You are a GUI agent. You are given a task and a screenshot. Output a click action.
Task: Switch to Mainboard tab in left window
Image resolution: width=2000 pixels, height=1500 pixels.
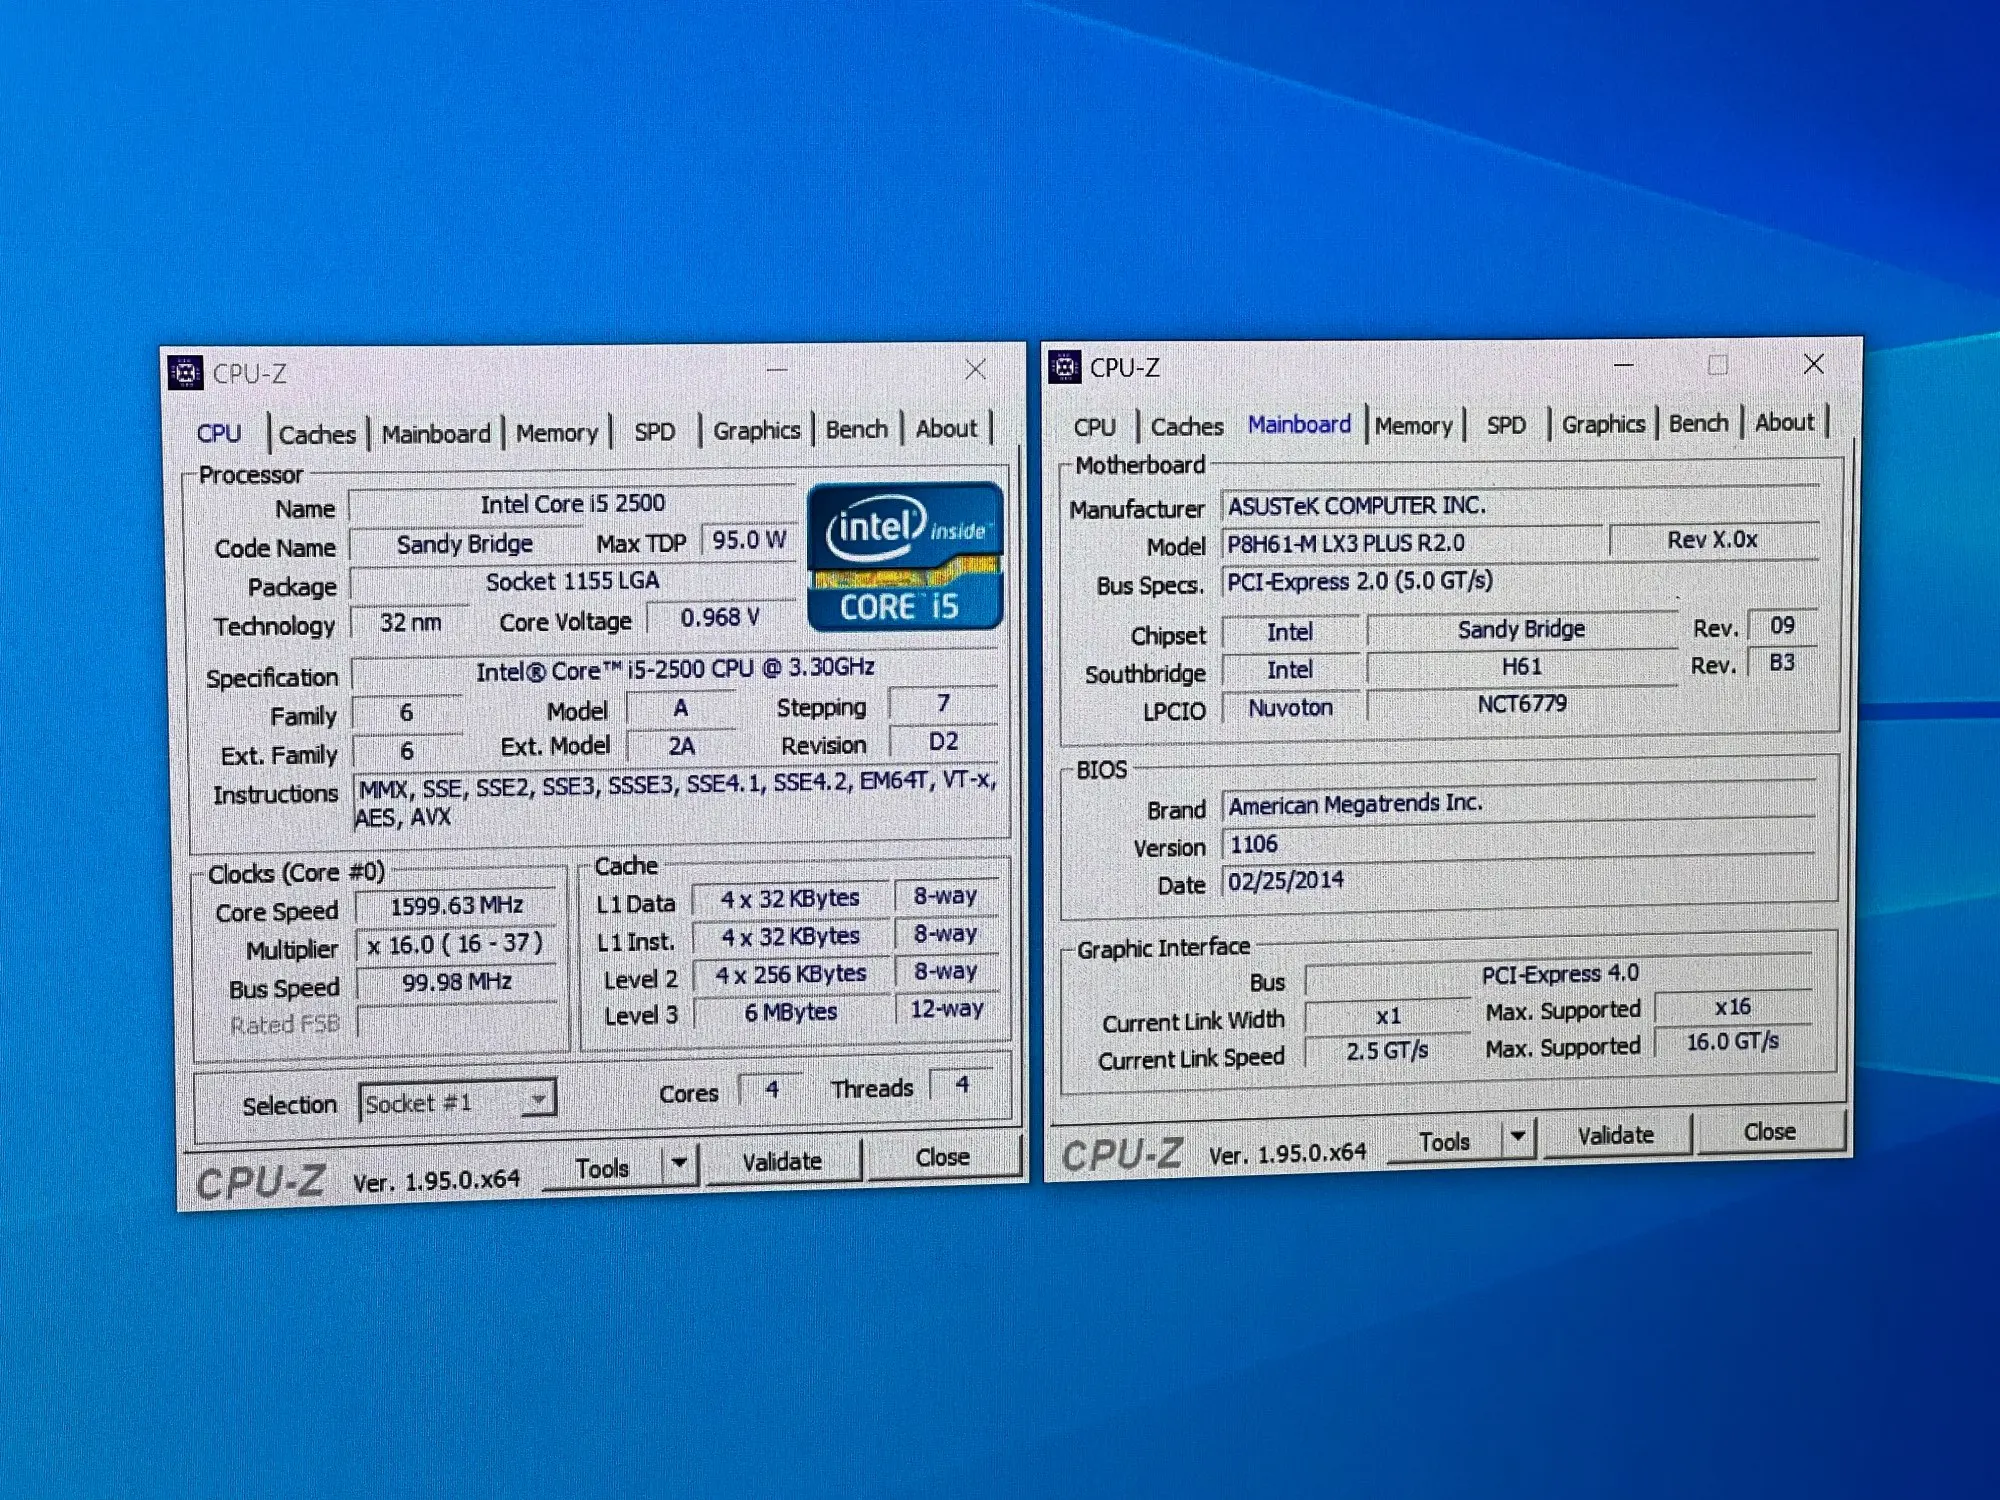[x=436, y=434]
